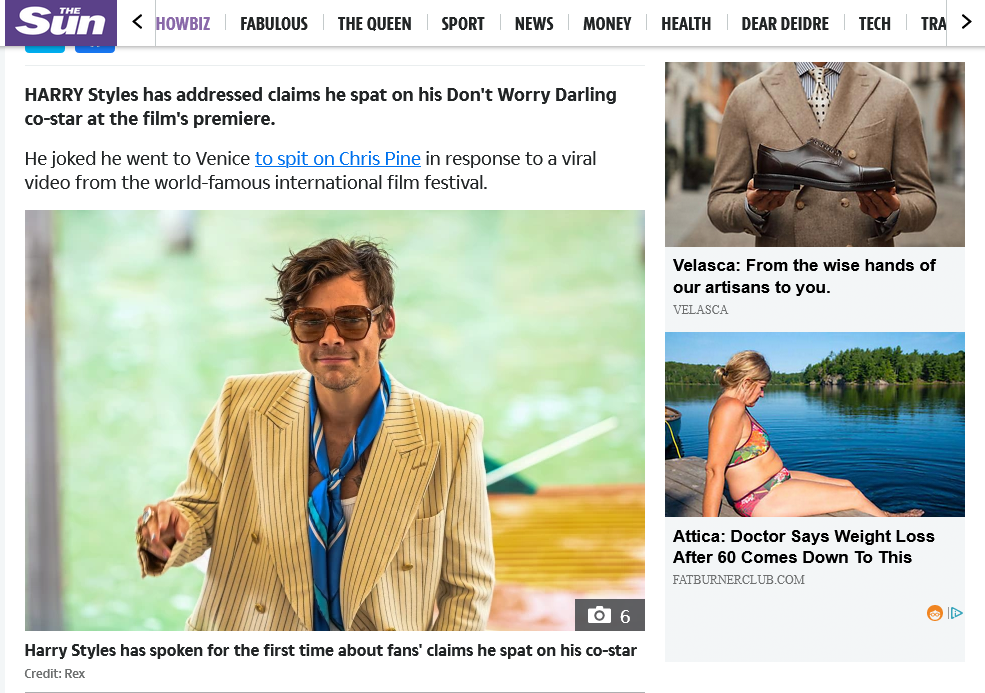Open the News section
Image resolution: width=985 pixels, height=693 pixels.
point(534,24)
